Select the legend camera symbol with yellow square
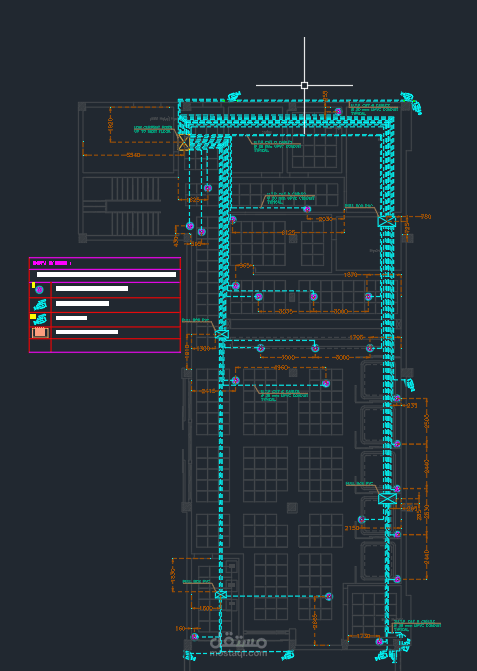The image size is (477, 671). click(x=39, y=319)
